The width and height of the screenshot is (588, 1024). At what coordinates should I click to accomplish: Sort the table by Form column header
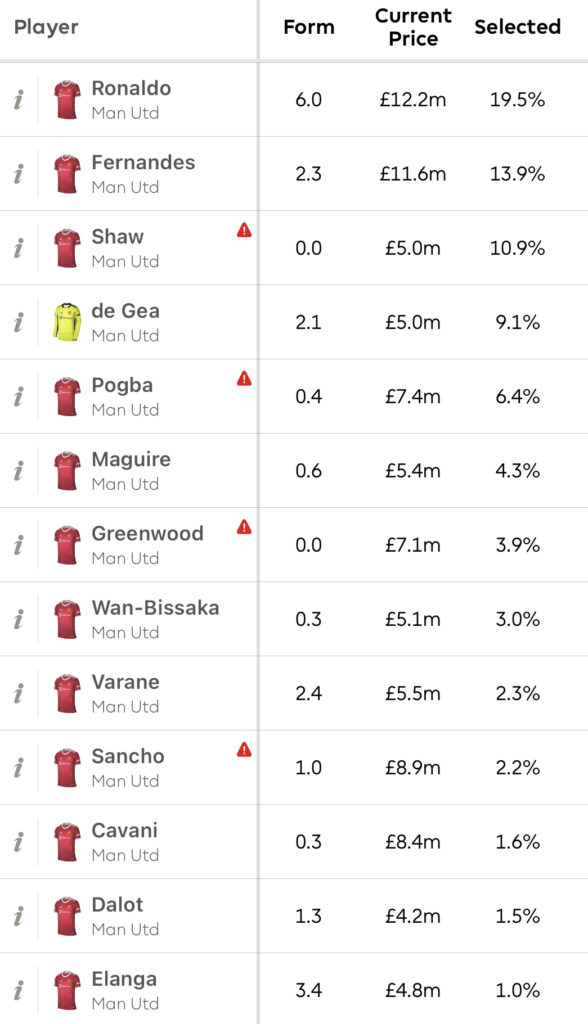coord(309,27)
